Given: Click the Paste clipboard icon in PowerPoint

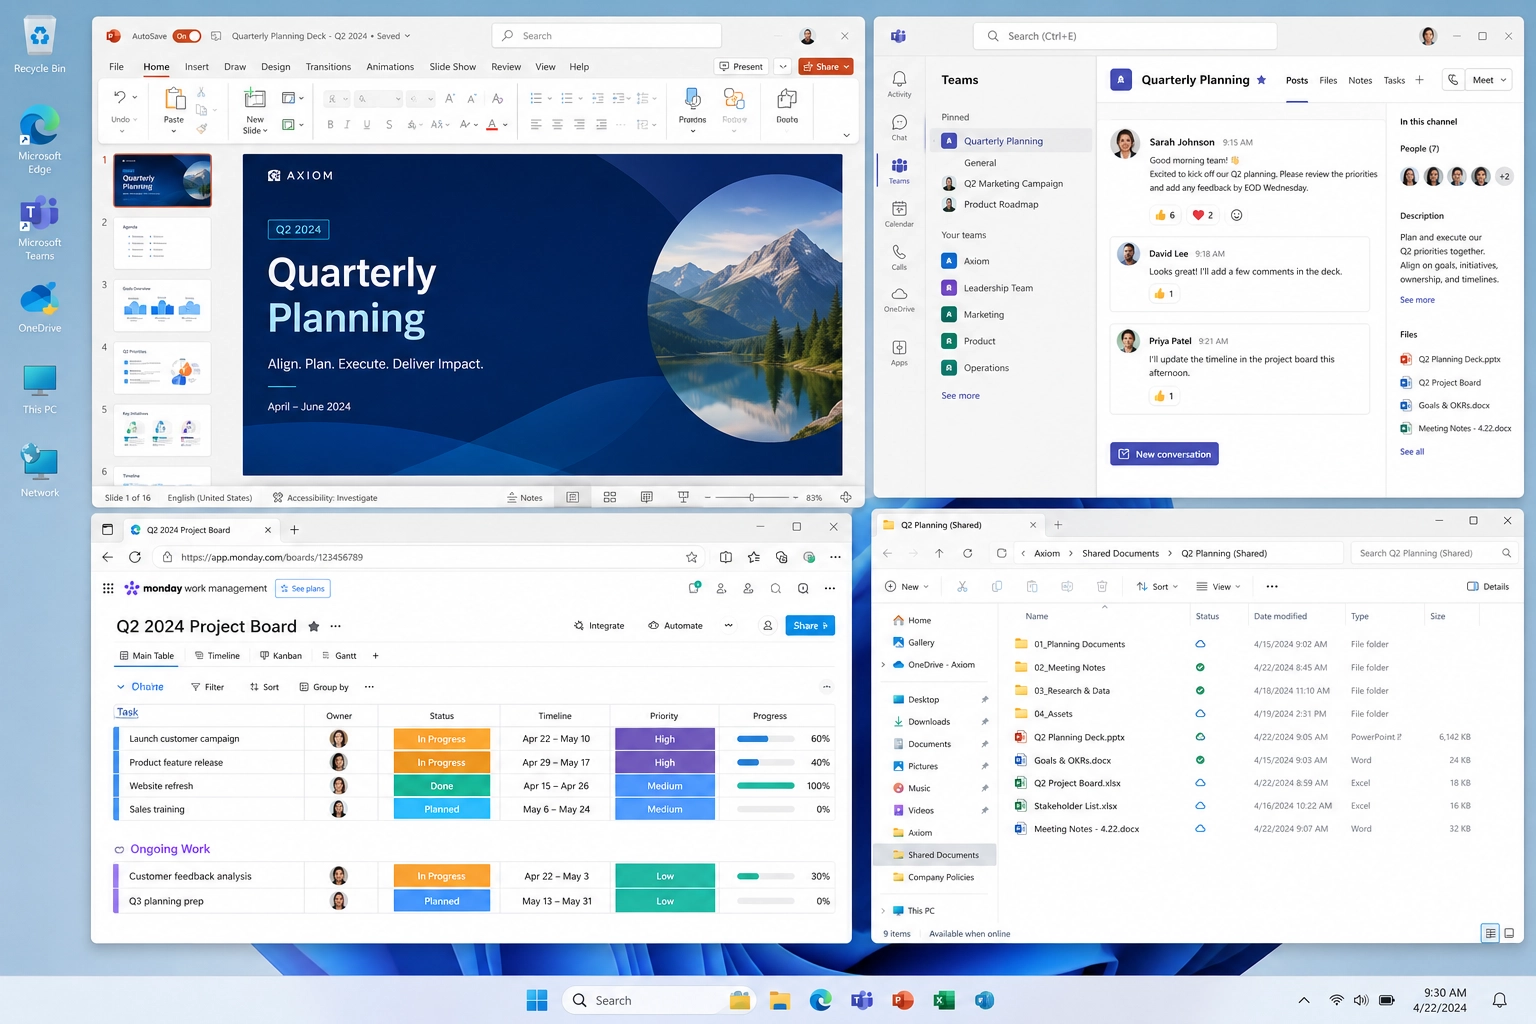Looking at the screenshot, I should (175, 100).
